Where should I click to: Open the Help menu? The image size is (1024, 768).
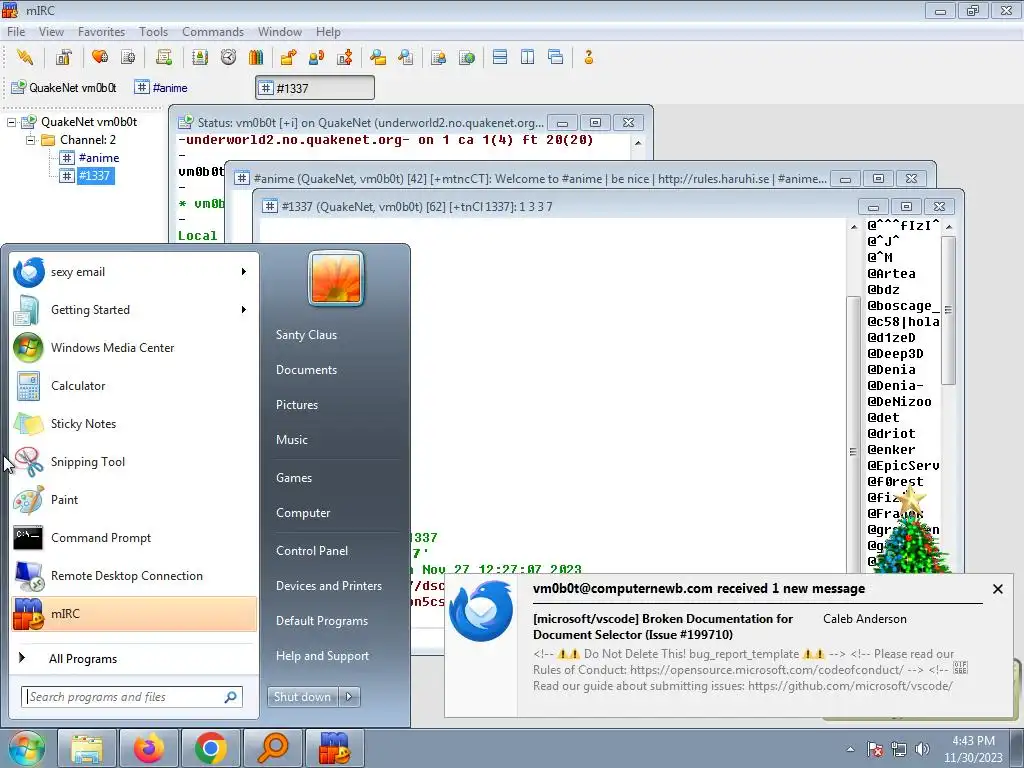[x=328, y=31]
